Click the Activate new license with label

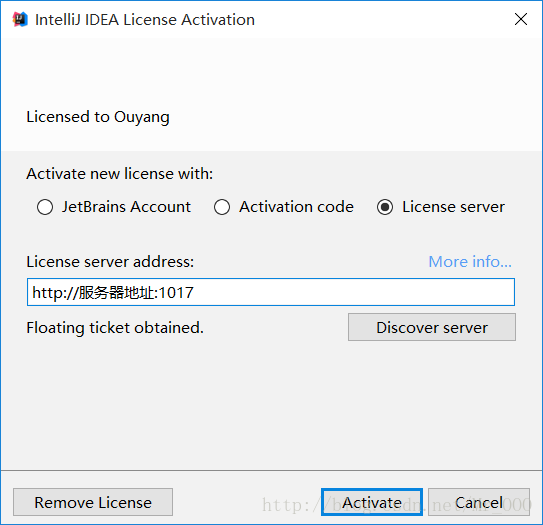[x=119, y=173]
